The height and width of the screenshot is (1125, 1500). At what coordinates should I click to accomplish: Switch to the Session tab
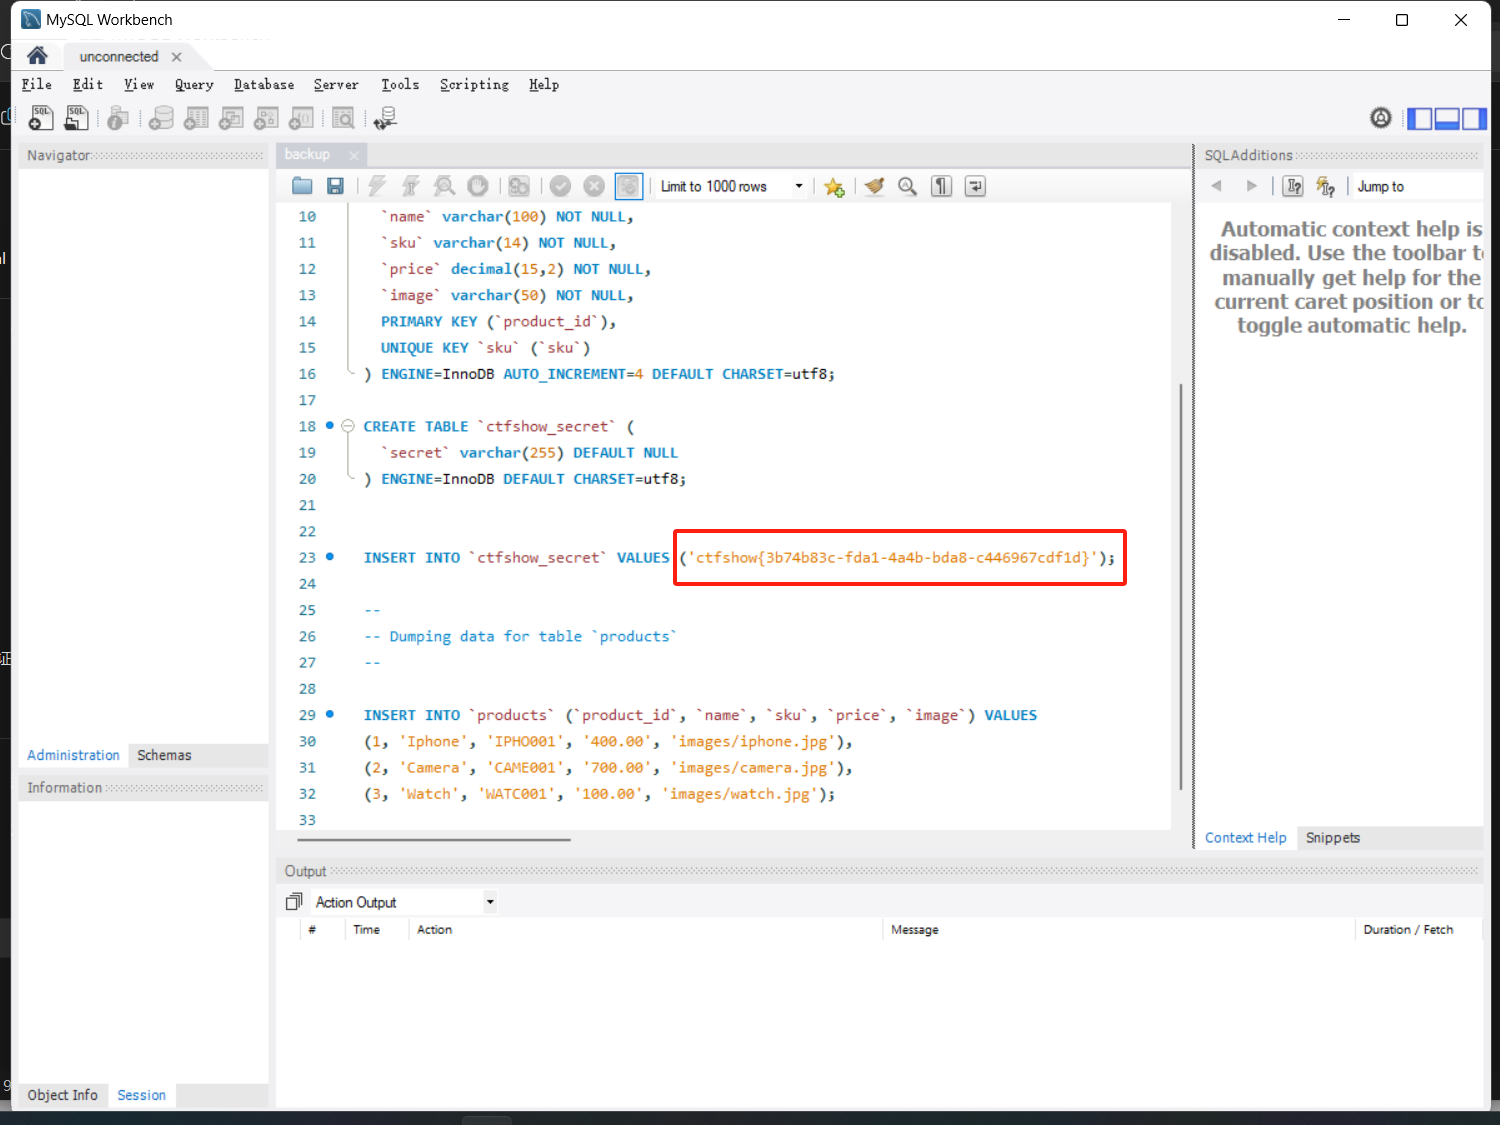141,1095
